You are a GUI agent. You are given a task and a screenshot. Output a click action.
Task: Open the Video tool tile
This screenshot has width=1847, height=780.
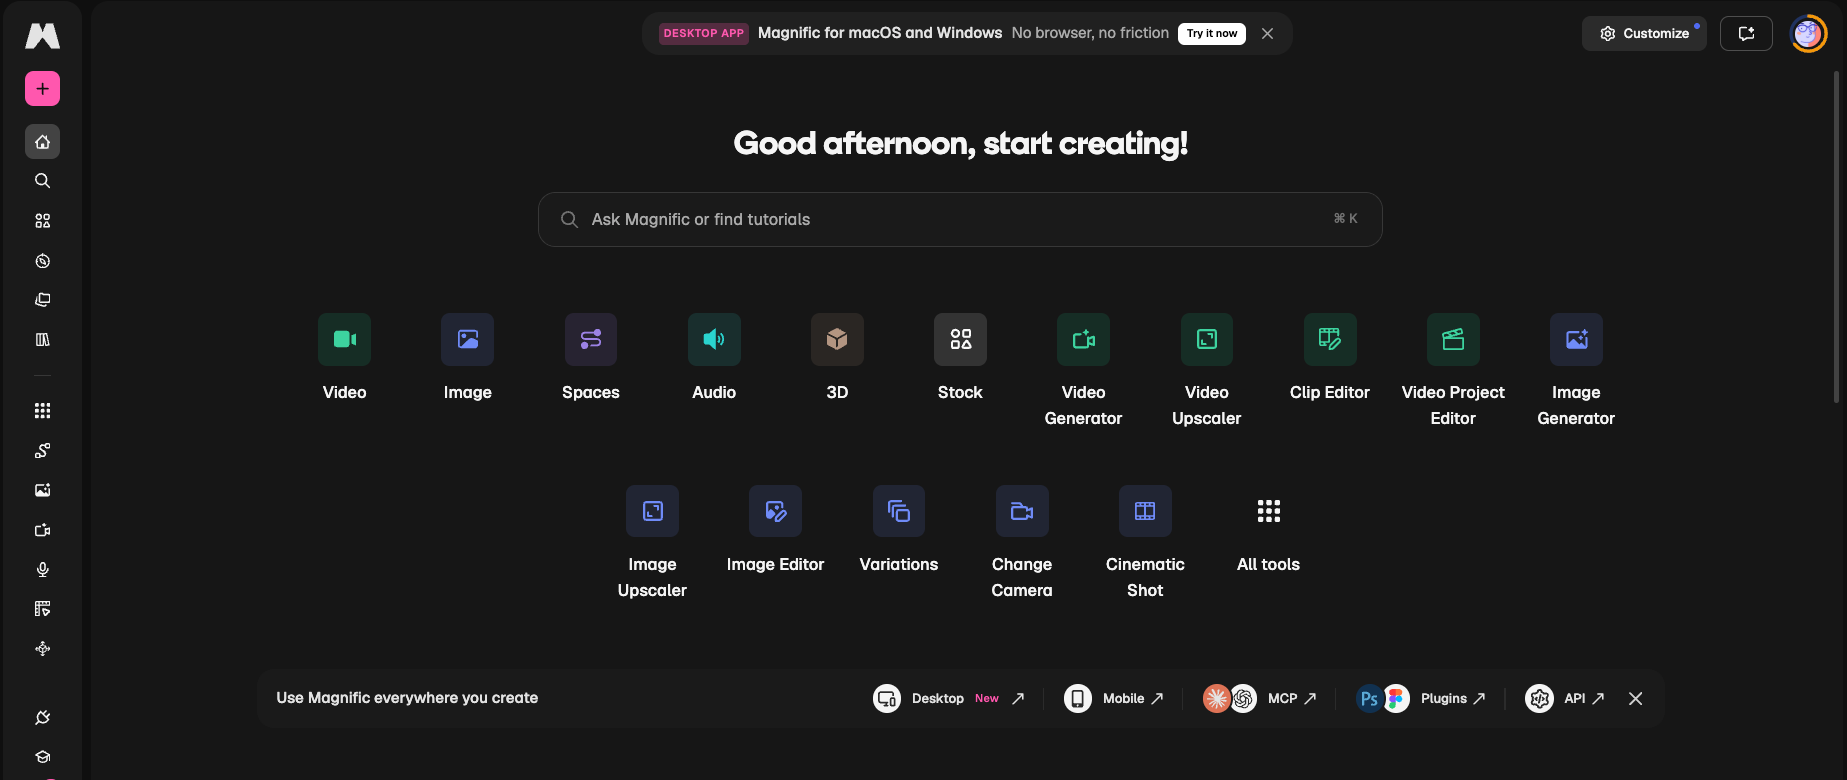[x=344, y=358]
